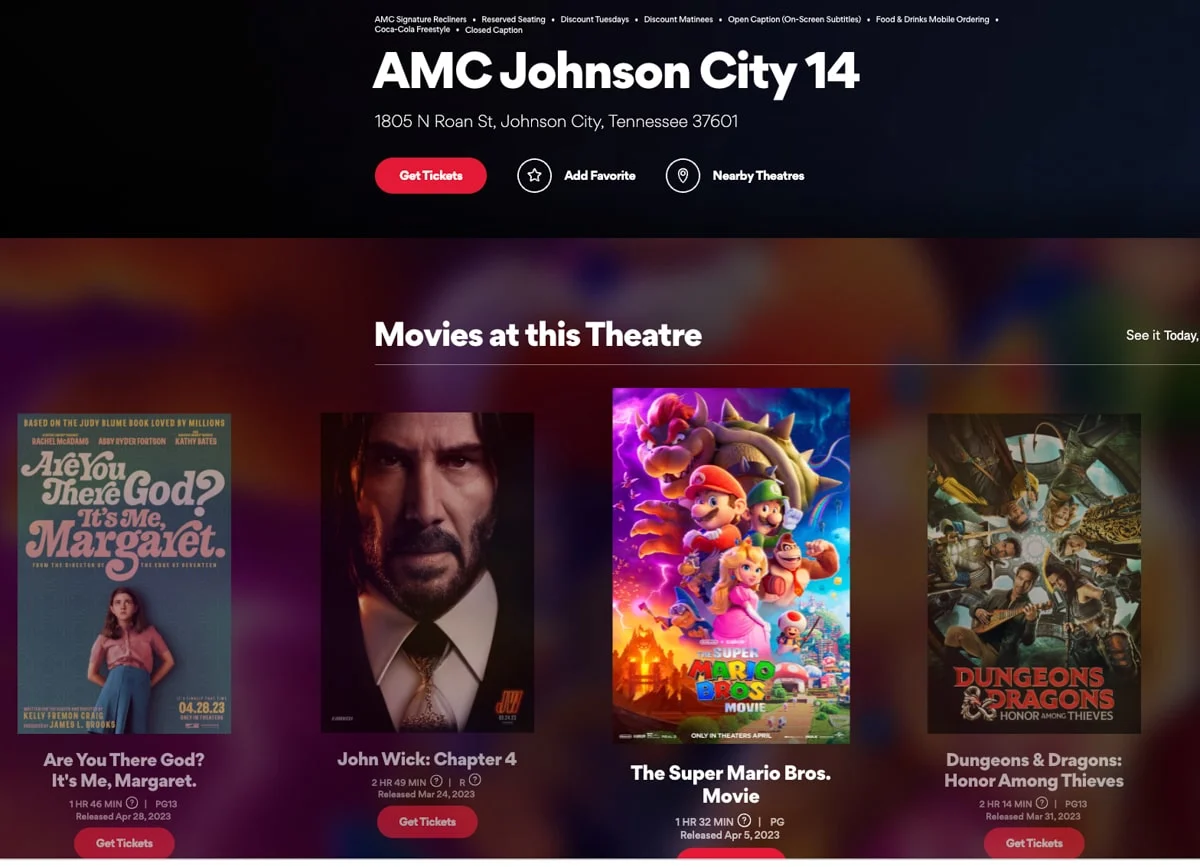Open The Super Mario Bros. Movie title link
This screenshot has height=867, width=1200.
(731, 785)
